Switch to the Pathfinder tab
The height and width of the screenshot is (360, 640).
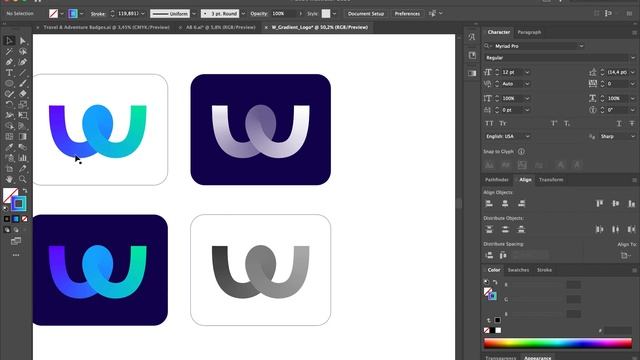coord(496,180)
